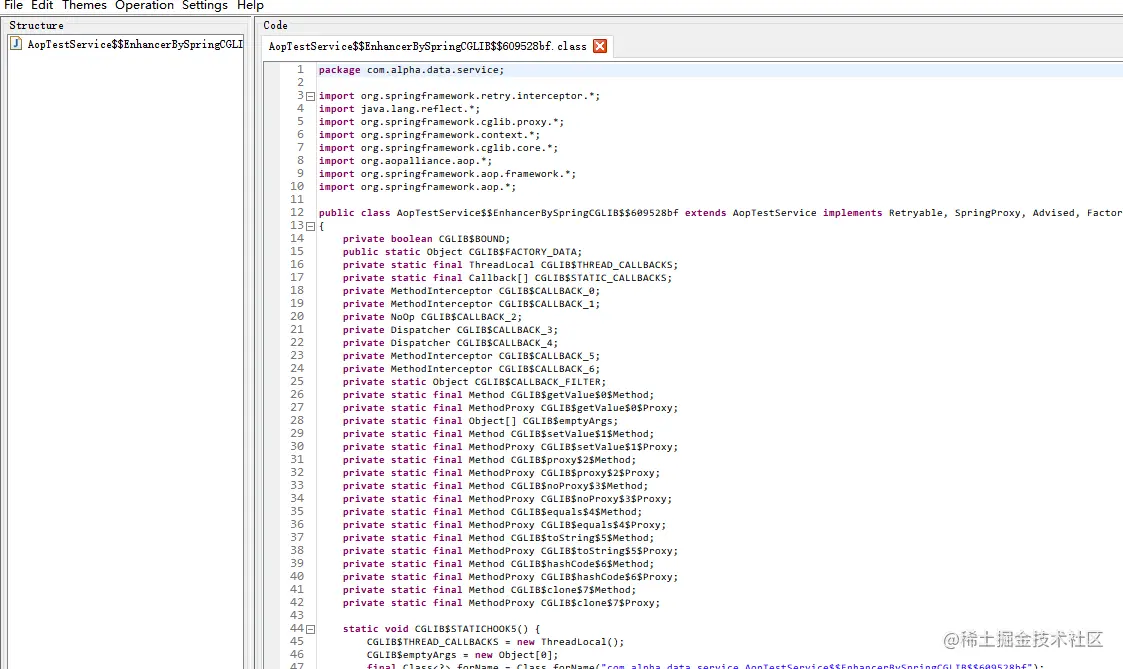Click the public class declaration on line 12
This screenshot has height=669, width=1123.
[x=720, y=213]
